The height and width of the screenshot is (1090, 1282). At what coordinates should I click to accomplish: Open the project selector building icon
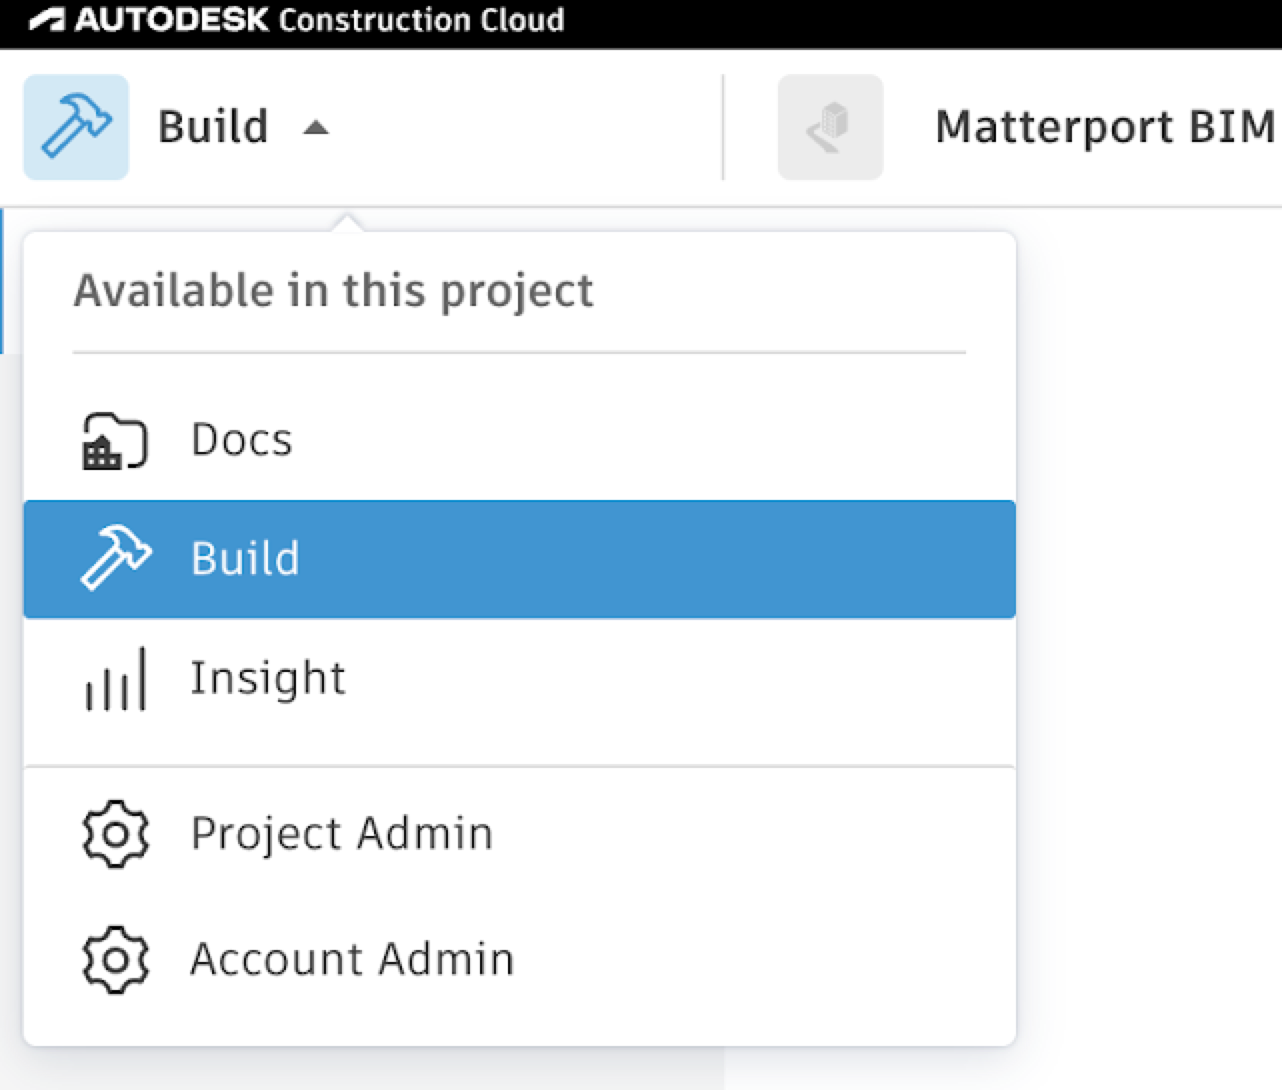pos(830,127)
